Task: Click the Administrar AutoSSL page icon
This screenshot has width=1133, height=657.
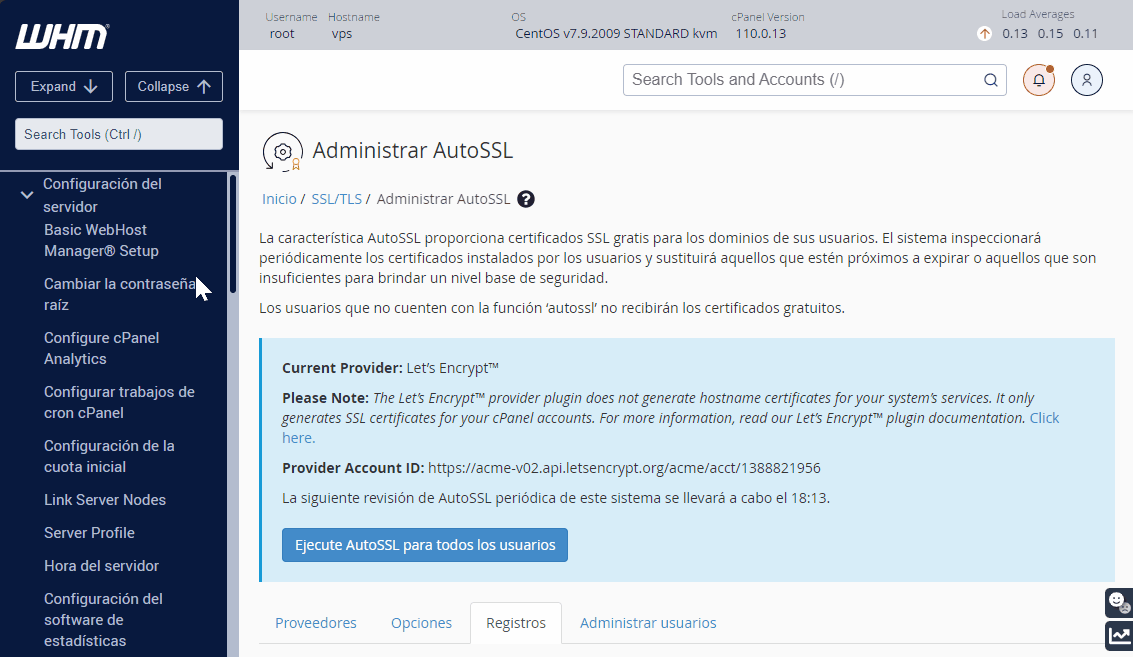Action: point(283,152)
